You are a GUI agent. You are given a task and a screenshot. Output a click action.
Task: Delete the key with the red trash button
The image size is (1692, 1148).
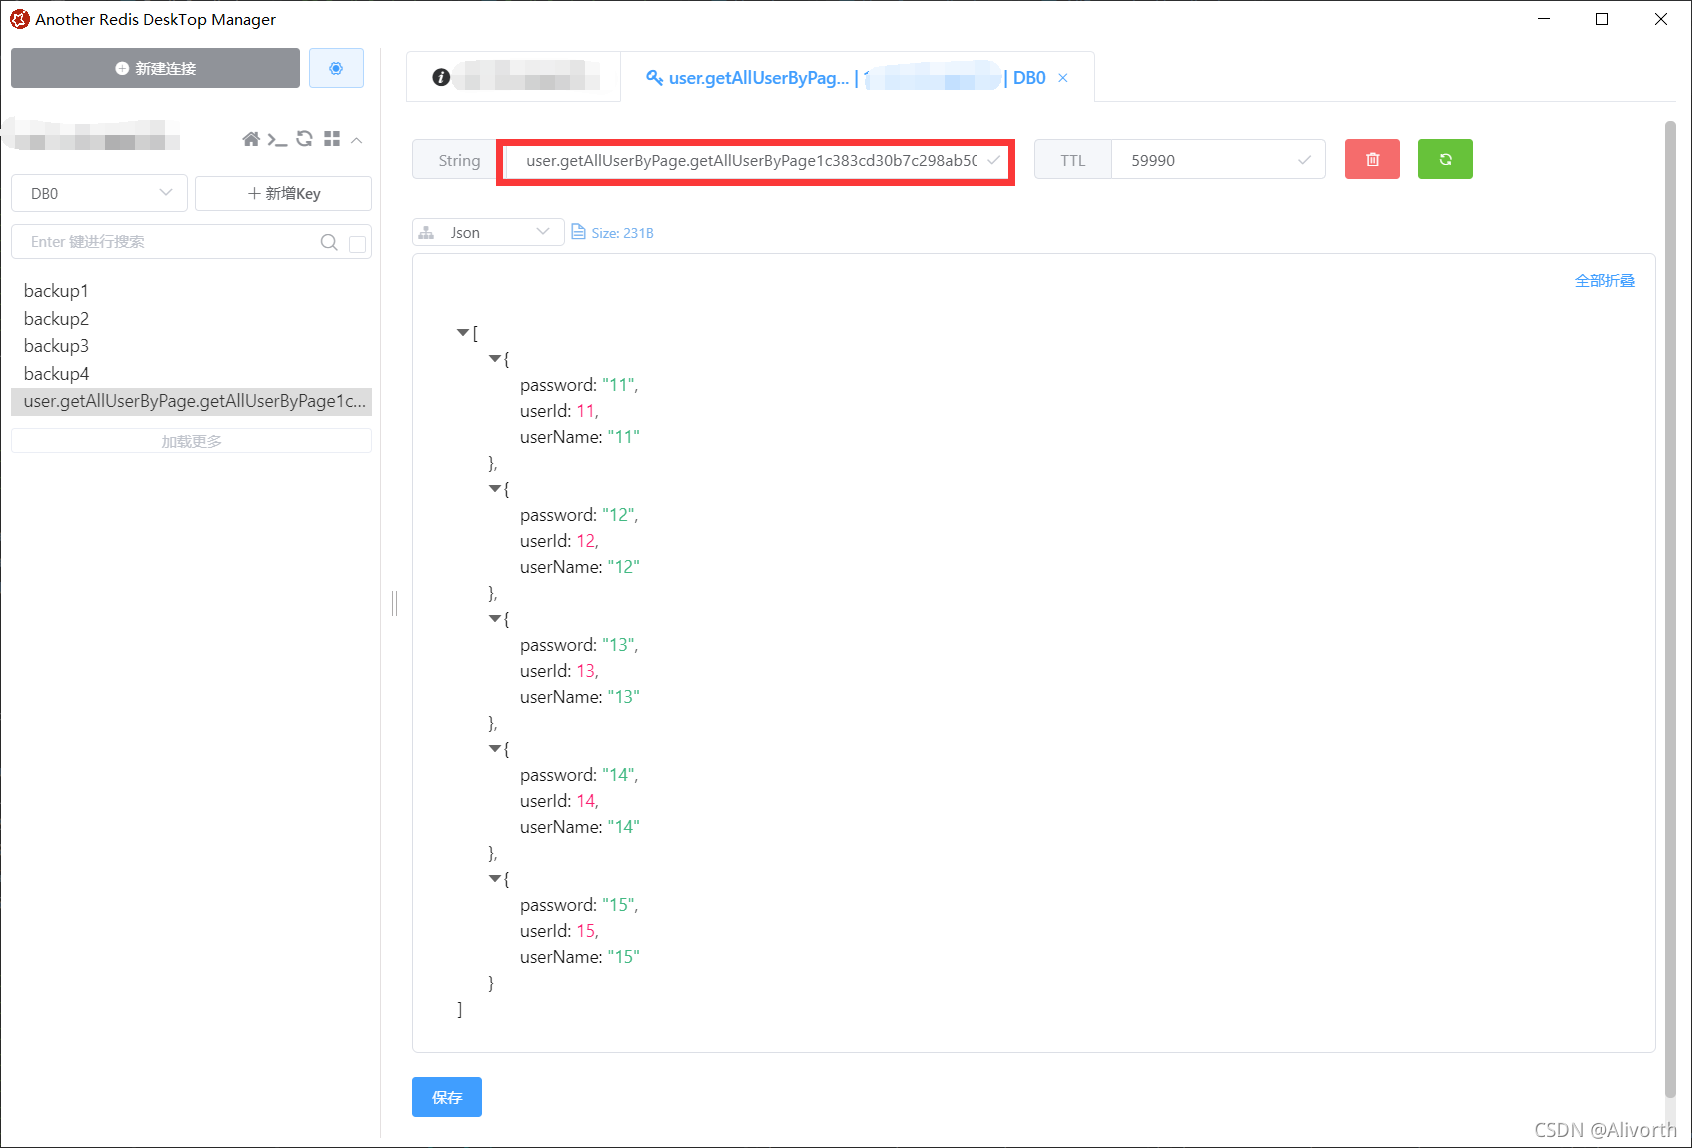click(1372, 159)
